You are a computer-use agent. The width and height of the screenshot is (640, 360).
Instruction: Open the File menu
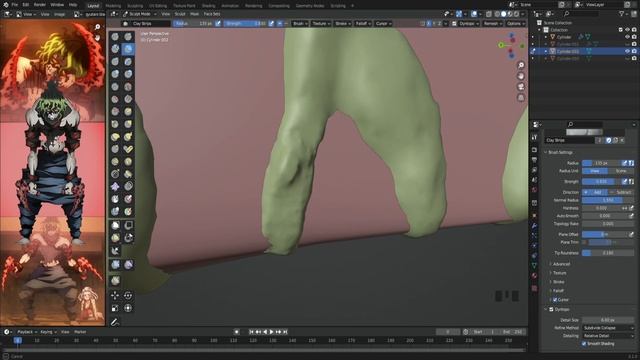15,5
